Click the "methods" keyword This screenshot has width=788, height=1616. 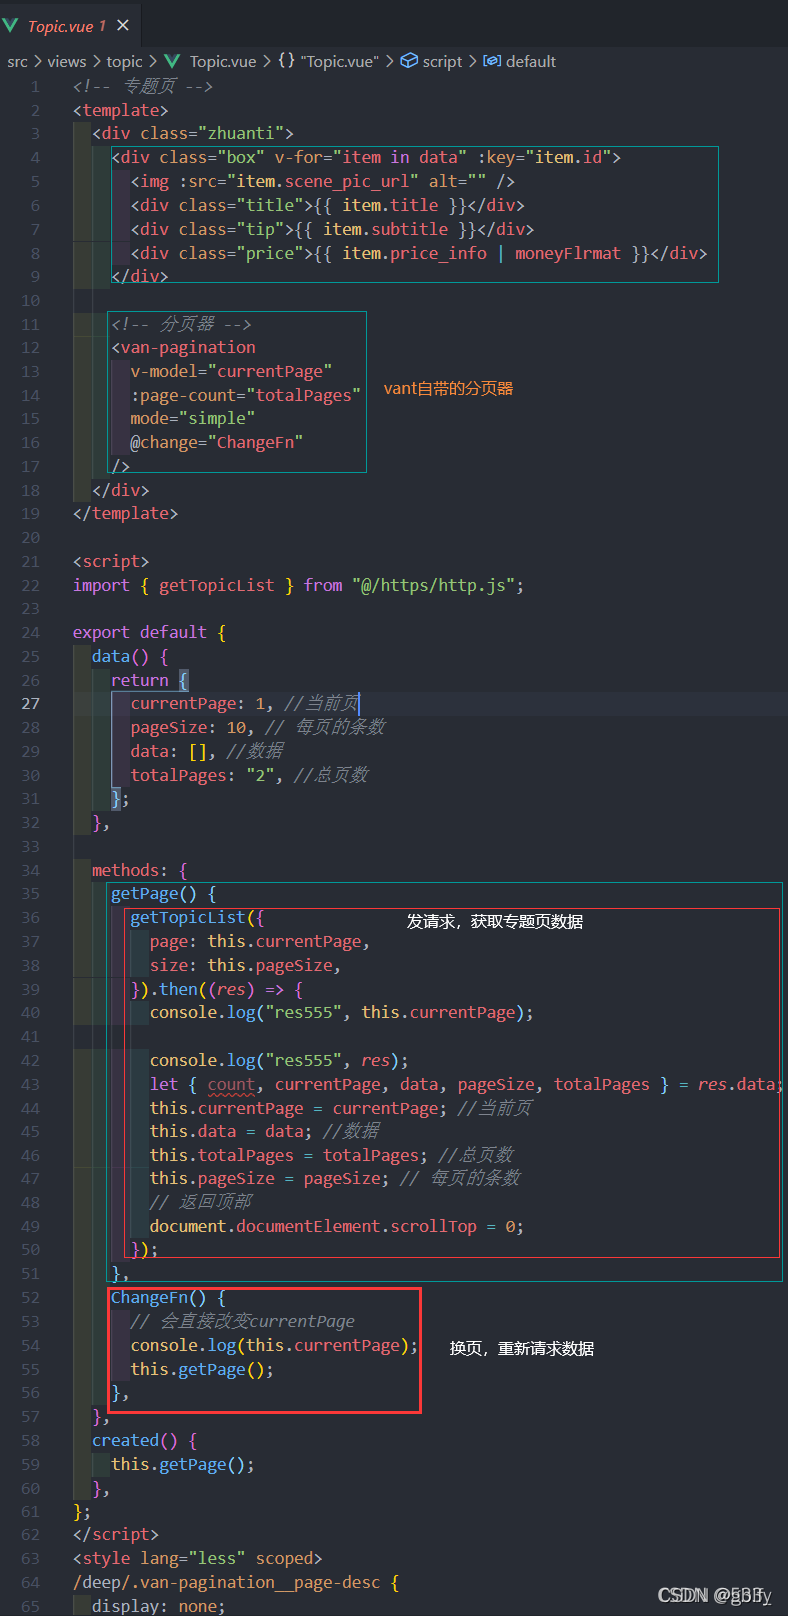(125, 871)
